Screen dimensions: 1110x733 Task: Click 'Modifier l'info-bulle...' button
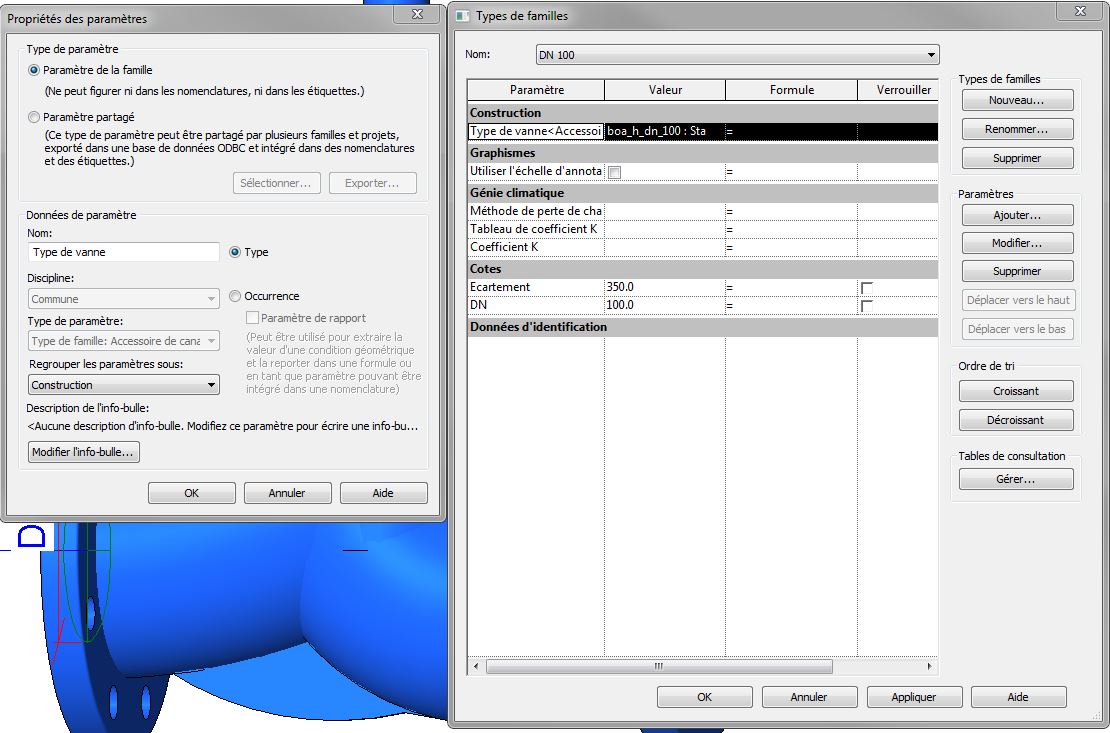(x=84, y=453)
